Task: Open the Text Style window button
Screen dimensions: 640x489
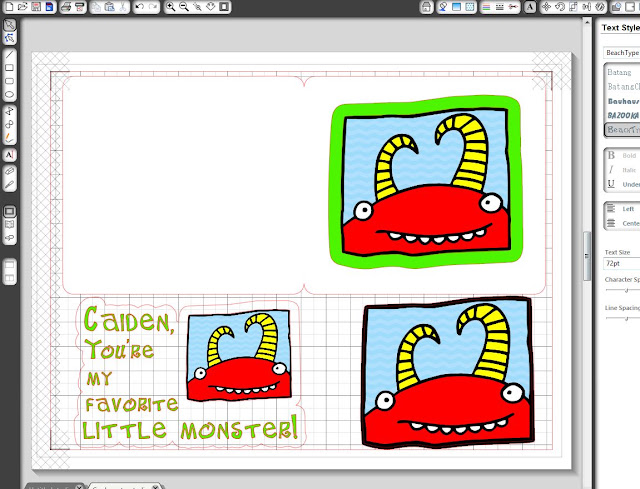Action: [530, 7]
